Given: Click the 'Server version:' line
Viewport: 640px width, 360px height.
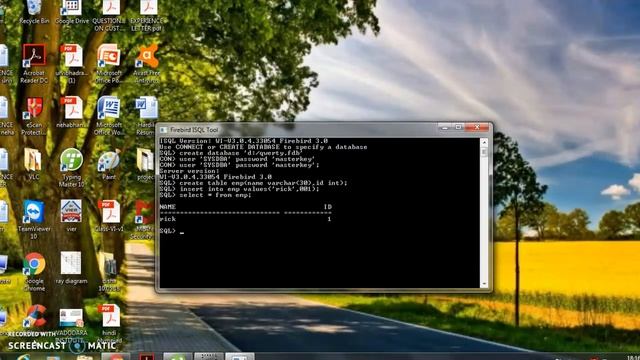Looking at the screenshot, I should (189, 171).
